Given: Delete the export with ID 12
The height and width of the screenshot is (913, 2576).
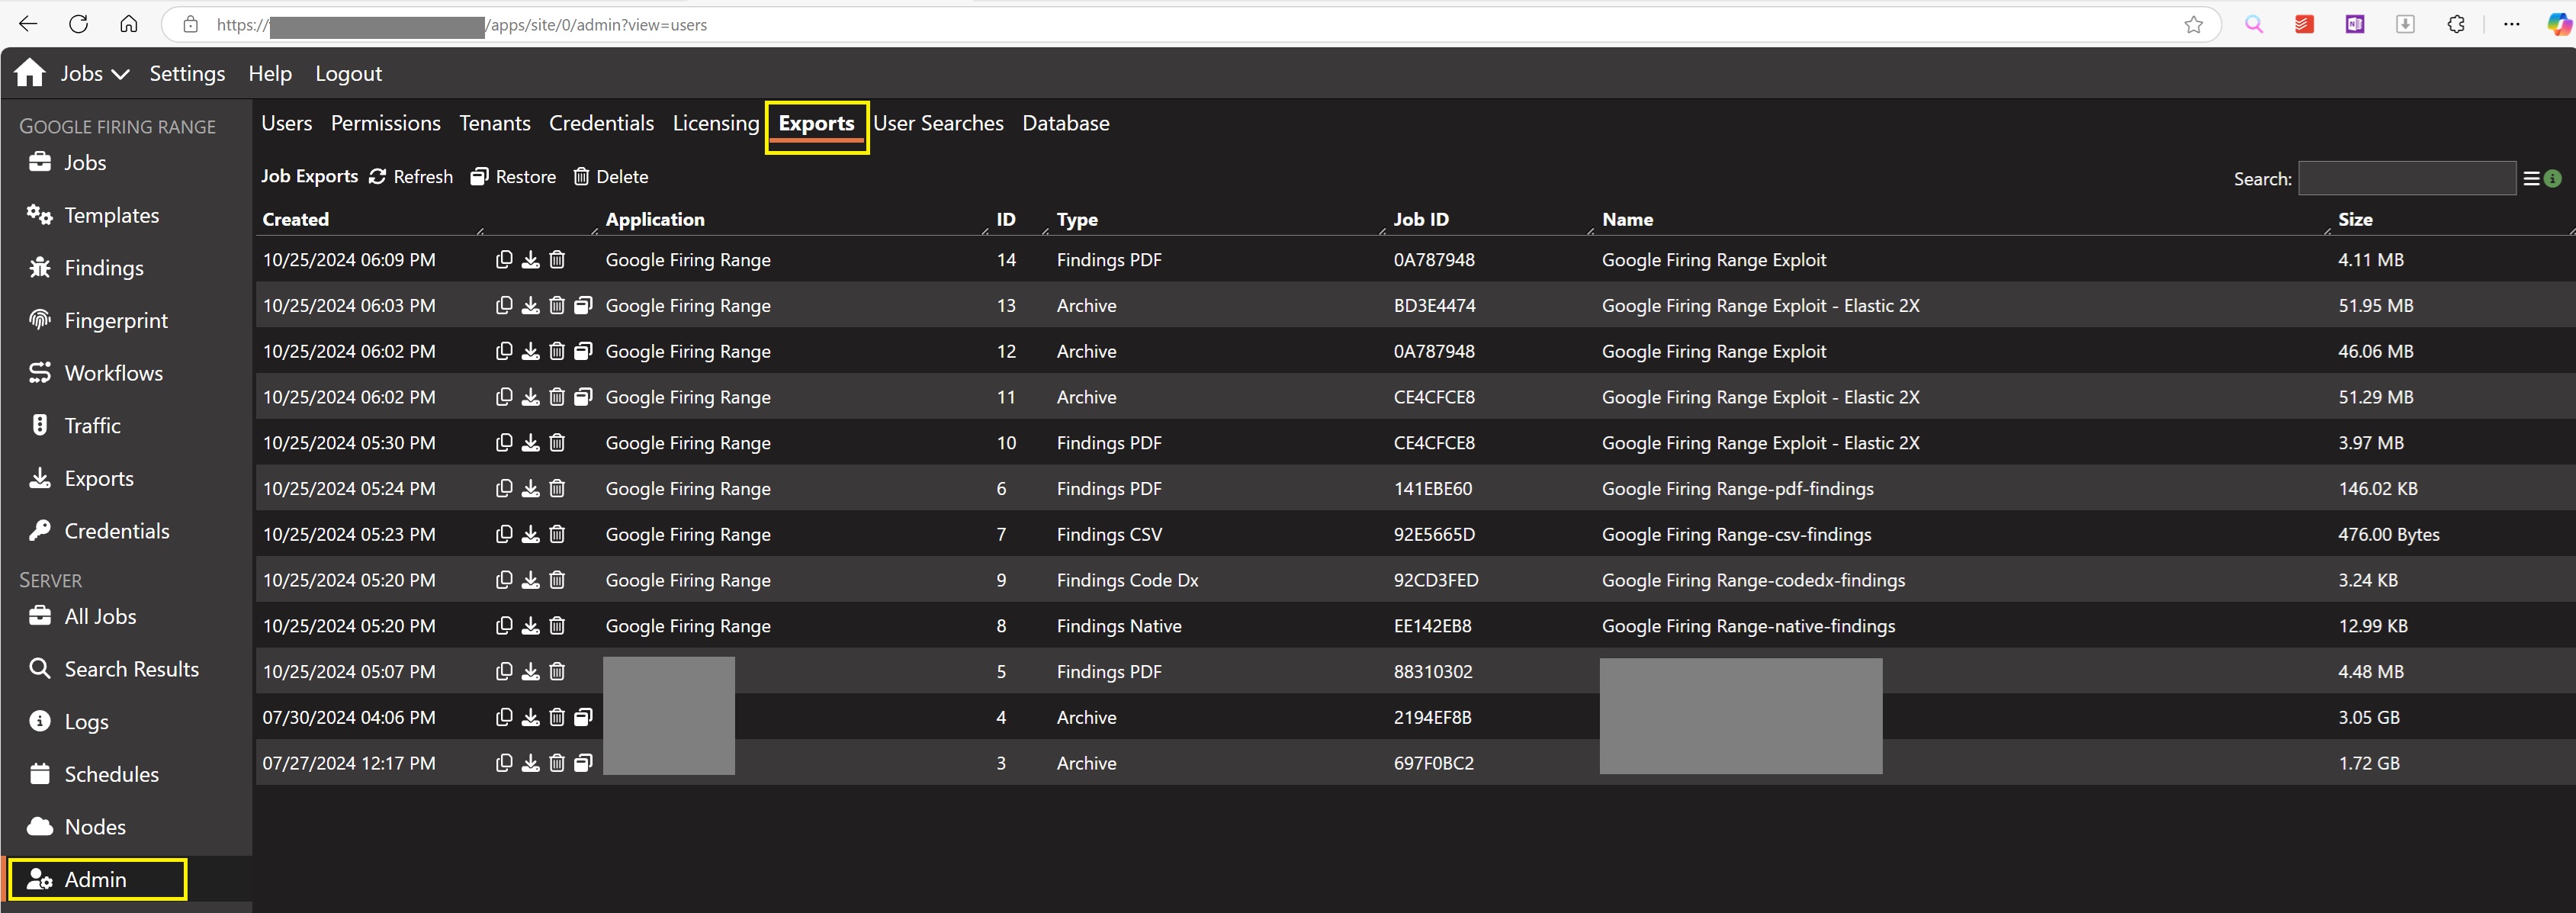Looking at the screenshot, I should (557, 352).
